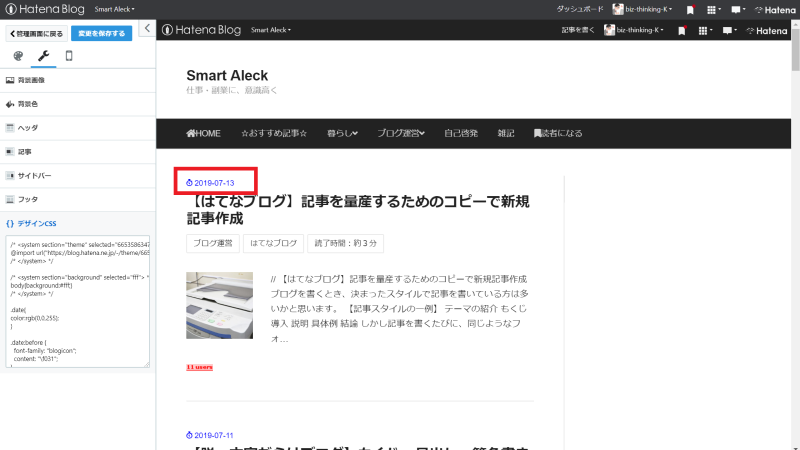Viewport: 800px width, 450px height.
Task: Open the preview header services grid icon
Action: (x=705, y=31)
